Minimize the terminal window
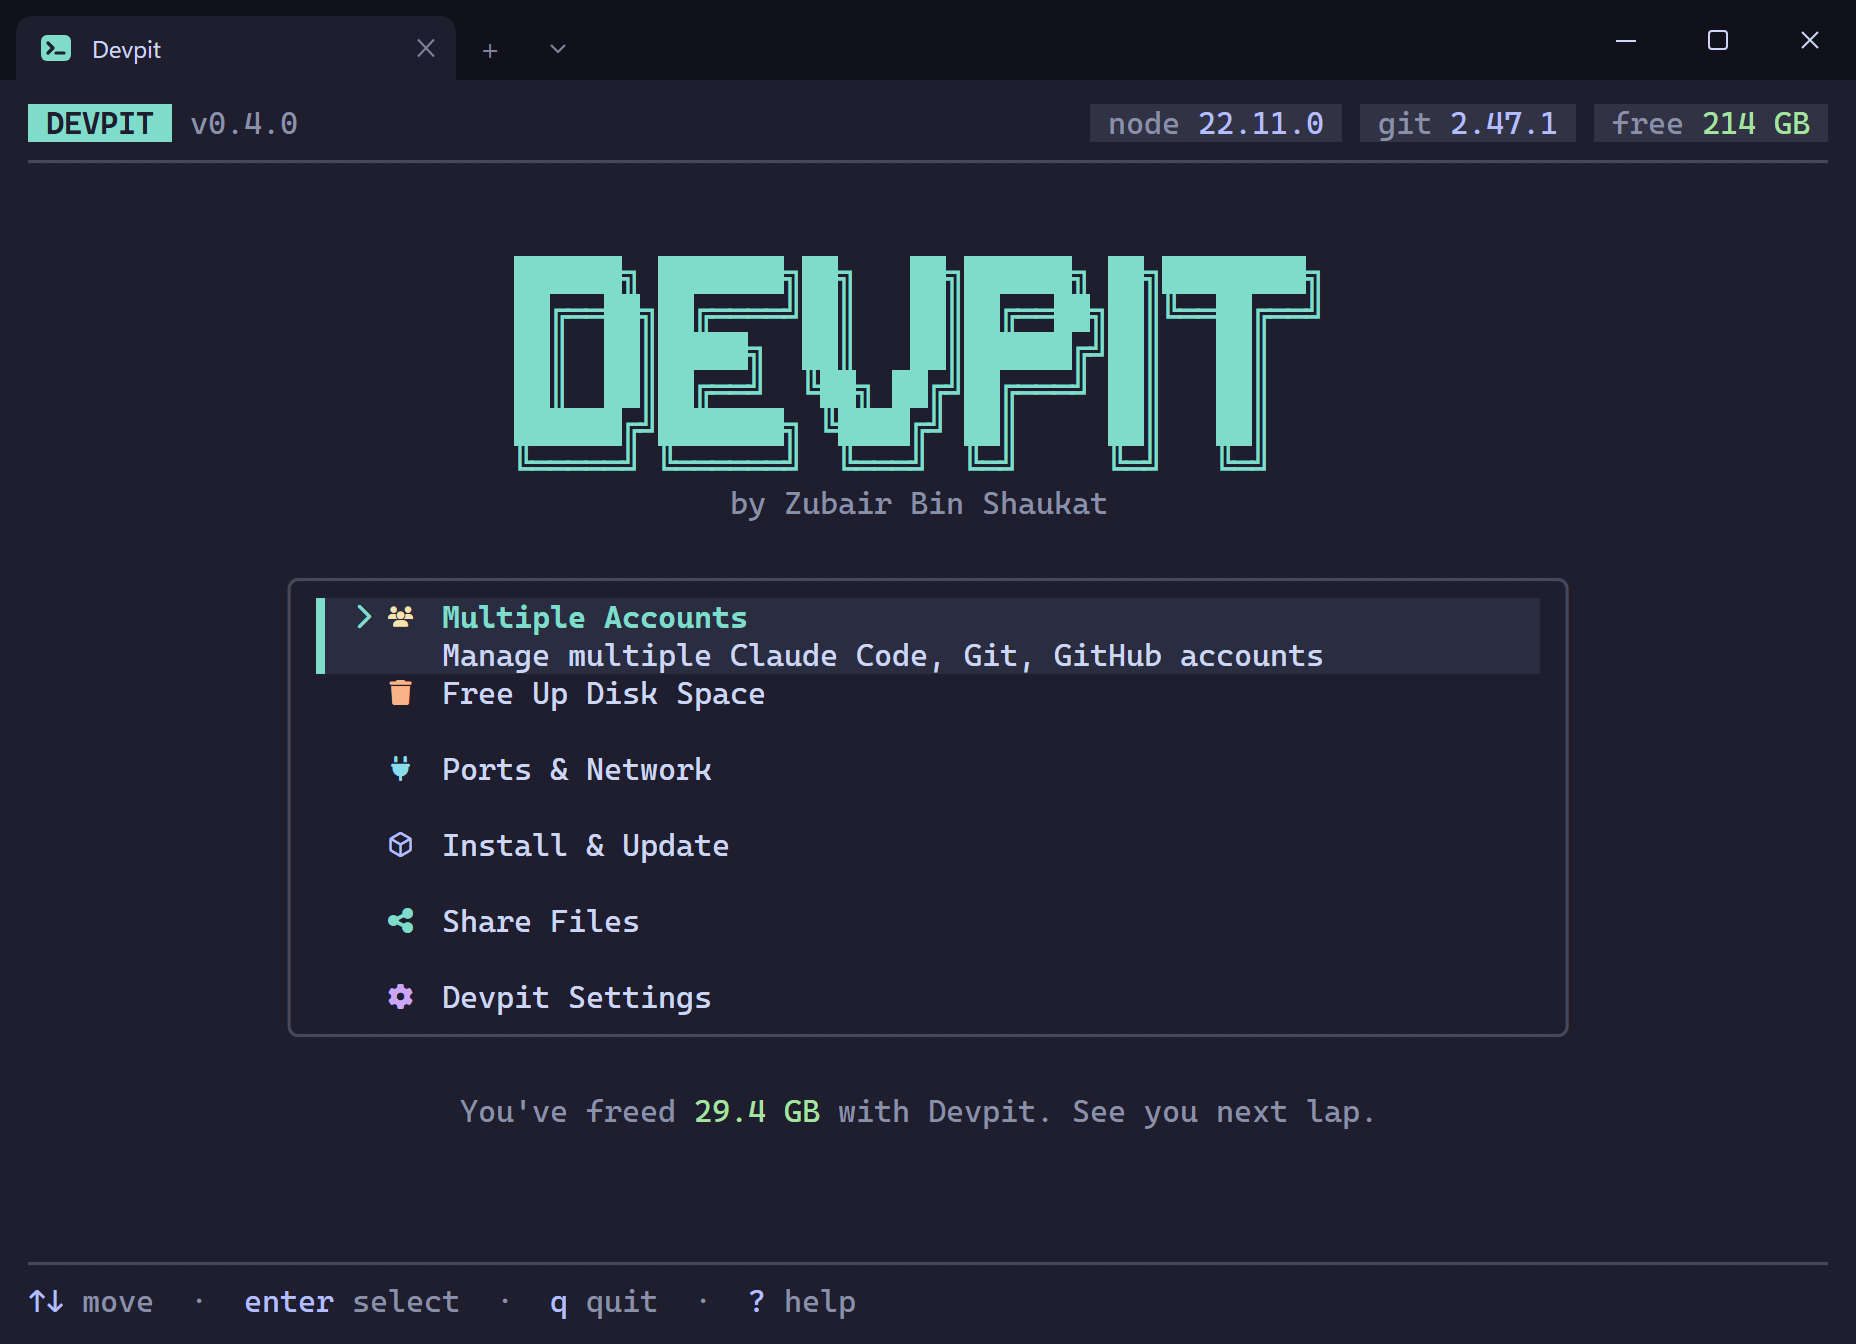The width and height of the screenshot is (1856, 1344). coord(1626,40)
